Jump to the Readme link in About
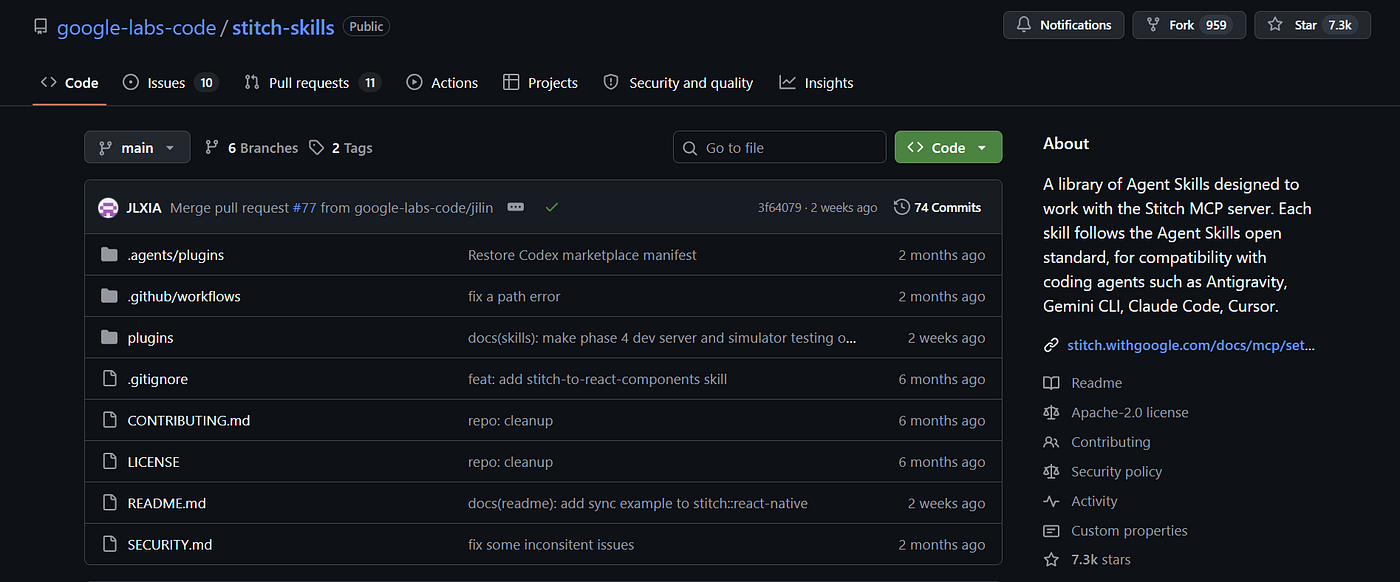The height and width of the screenshot is (582, 1400). [x=1096, y=383]
